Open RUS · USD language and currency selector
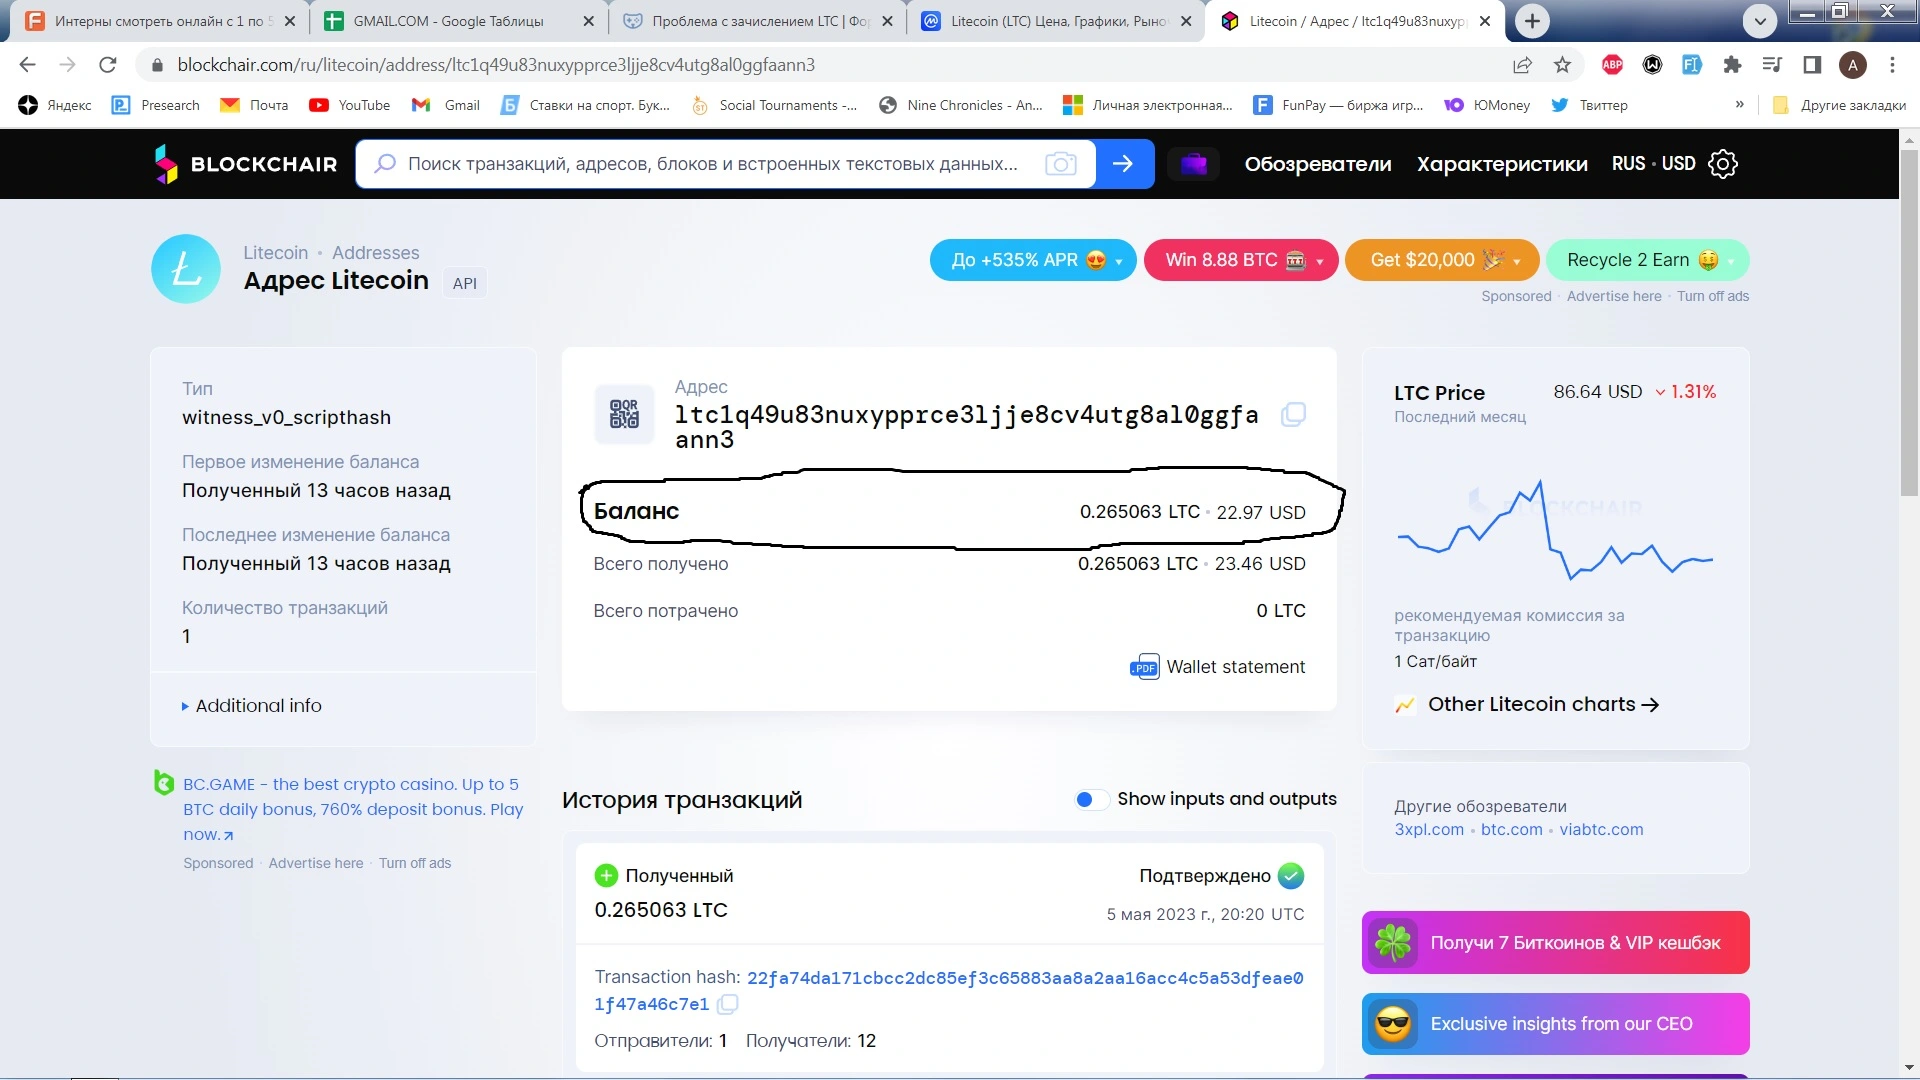 pyautogui.click(x=1653, y=164)
